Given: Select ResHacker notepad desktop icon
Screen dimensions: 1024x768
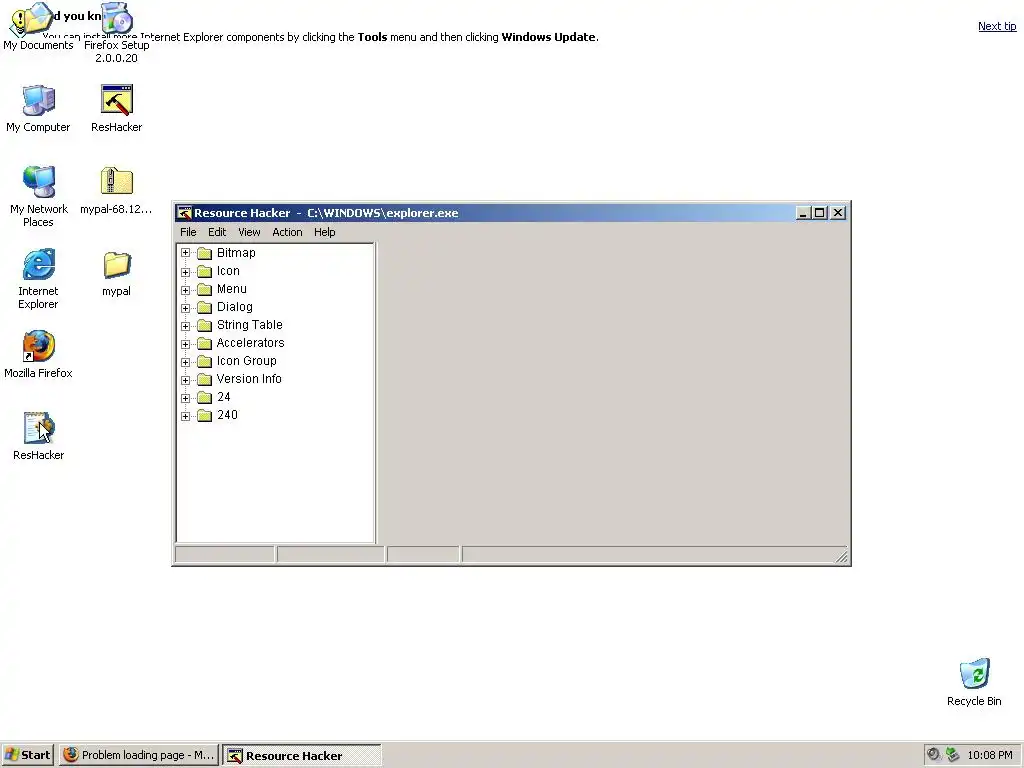Looking at the screenshot, I should coord(39,428).
